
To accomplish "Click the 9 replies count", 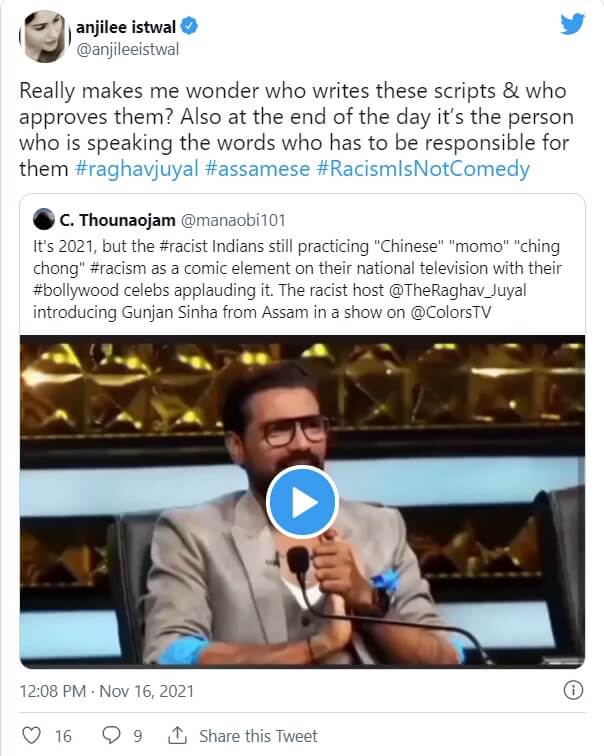I will (138, 735).
